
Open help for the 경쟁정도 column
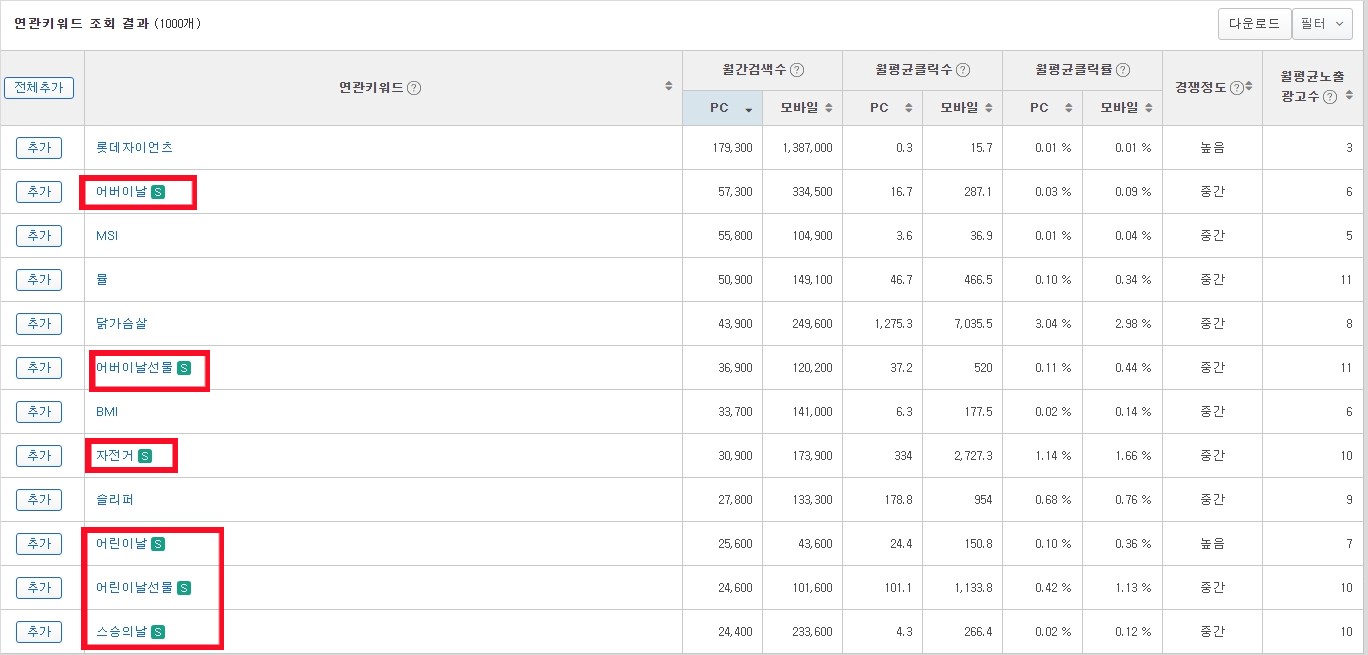click(x=1236, y=88)
